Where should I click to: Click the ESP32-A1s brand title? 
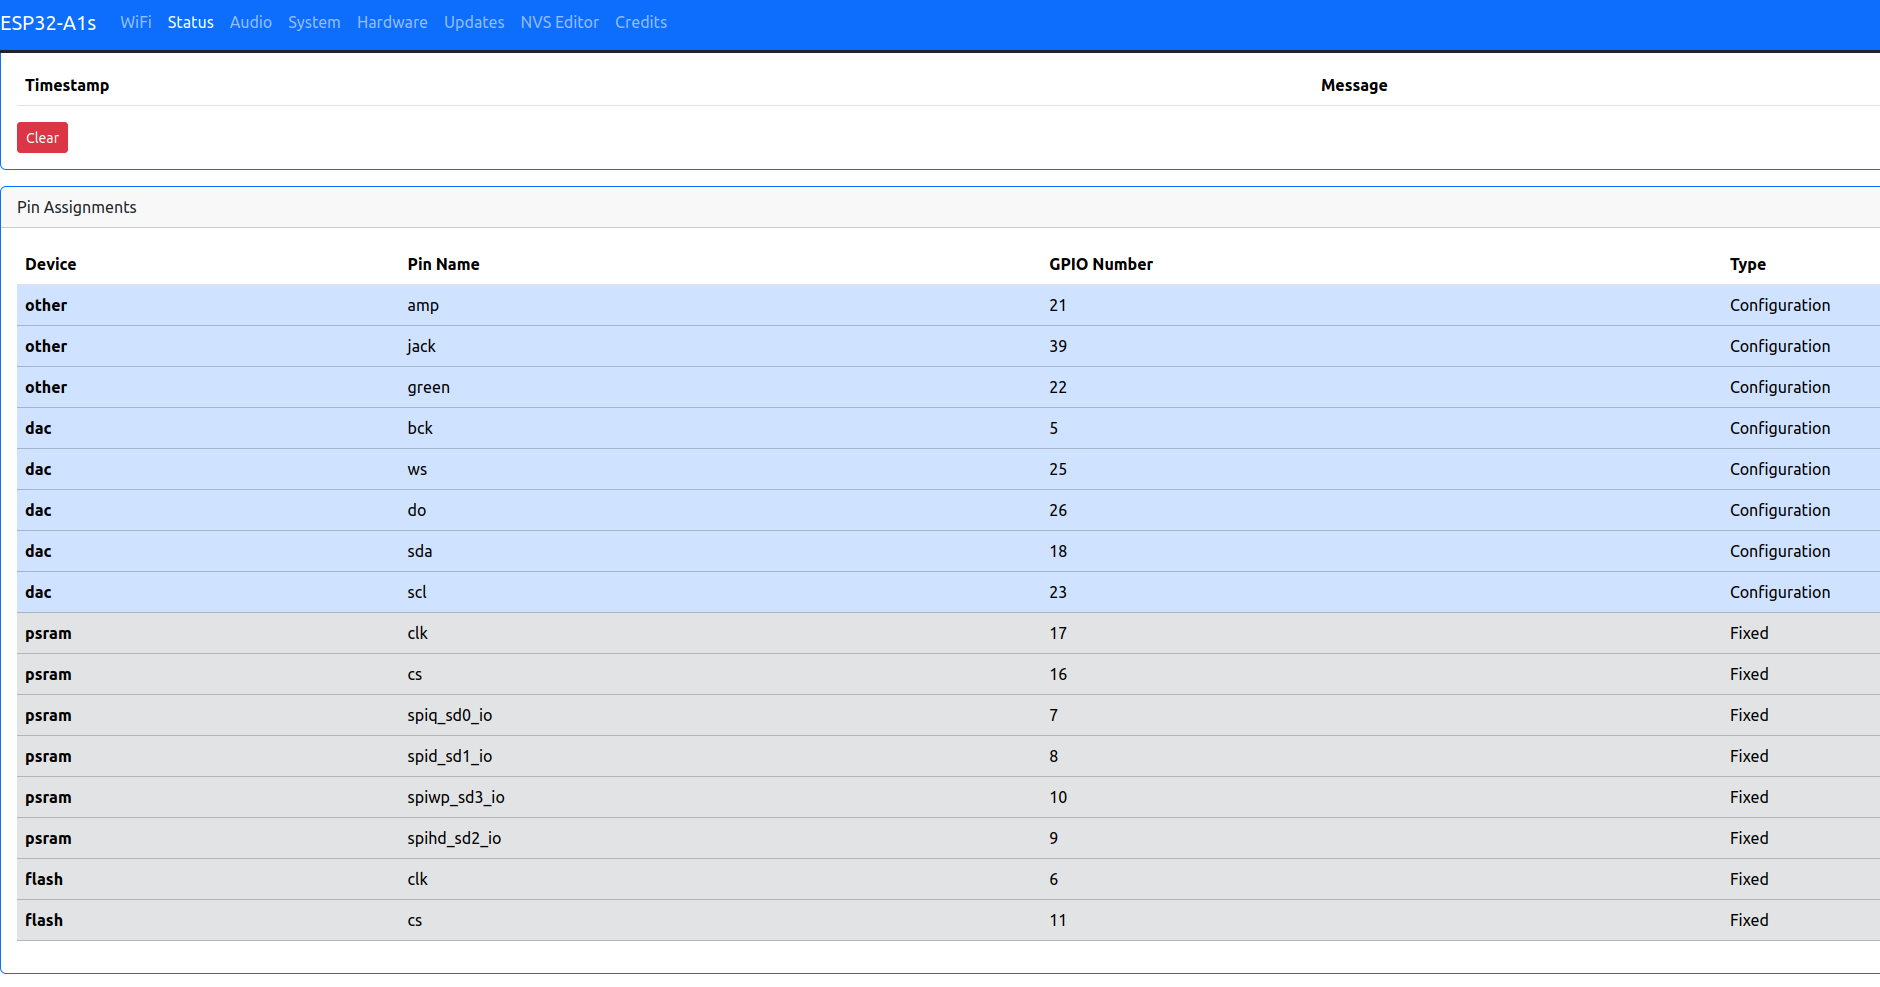[x=48, y=23]
